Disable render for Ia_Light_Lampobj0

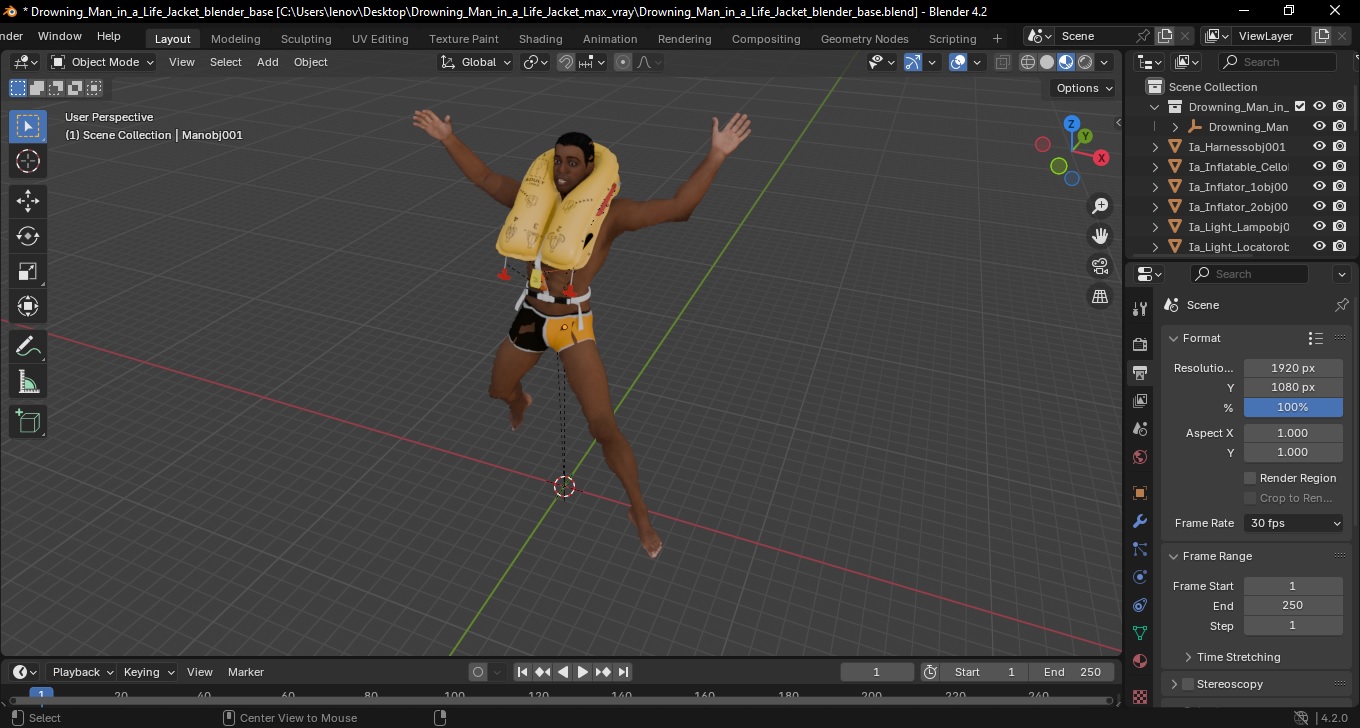click(x=1340, y=227)
